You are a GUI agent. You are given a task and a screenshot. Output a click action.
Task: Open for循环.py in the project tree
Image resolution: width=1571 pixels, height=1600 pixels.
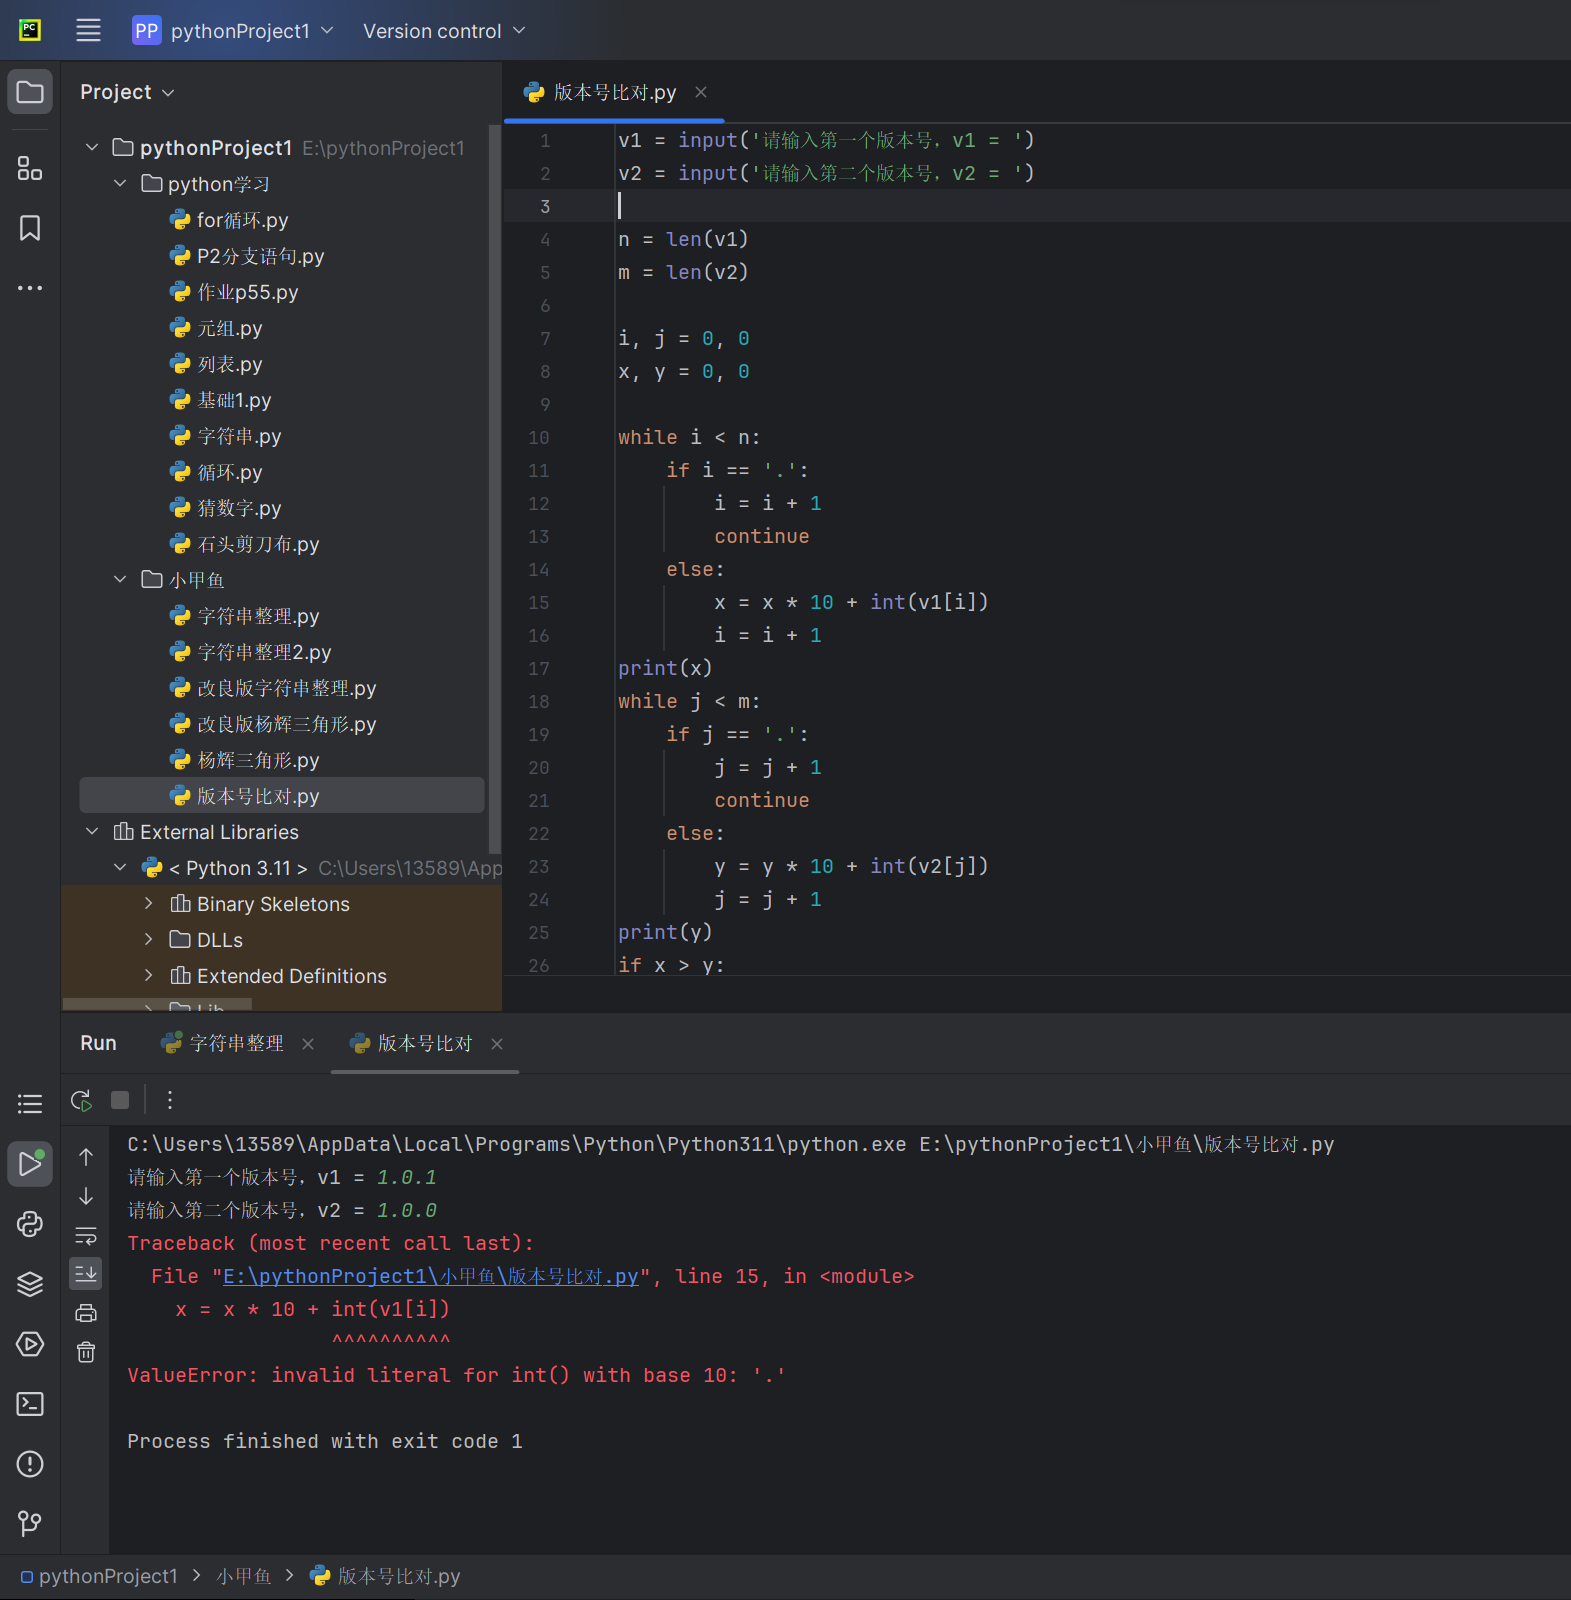pyautogui.click(x=242, y=220)
